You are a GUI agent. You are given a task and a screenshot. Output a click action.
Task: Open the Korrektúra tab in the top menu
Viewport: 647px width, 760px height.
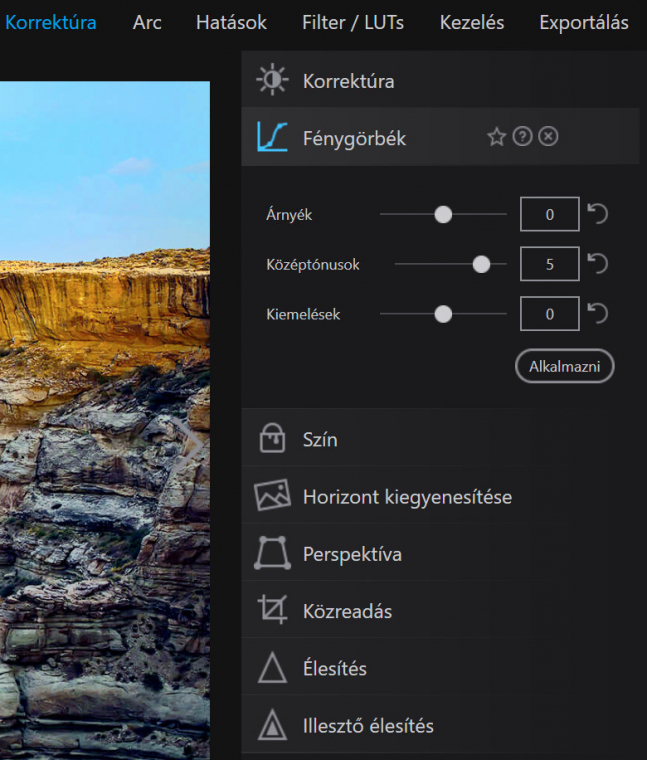tap(50, 23)
